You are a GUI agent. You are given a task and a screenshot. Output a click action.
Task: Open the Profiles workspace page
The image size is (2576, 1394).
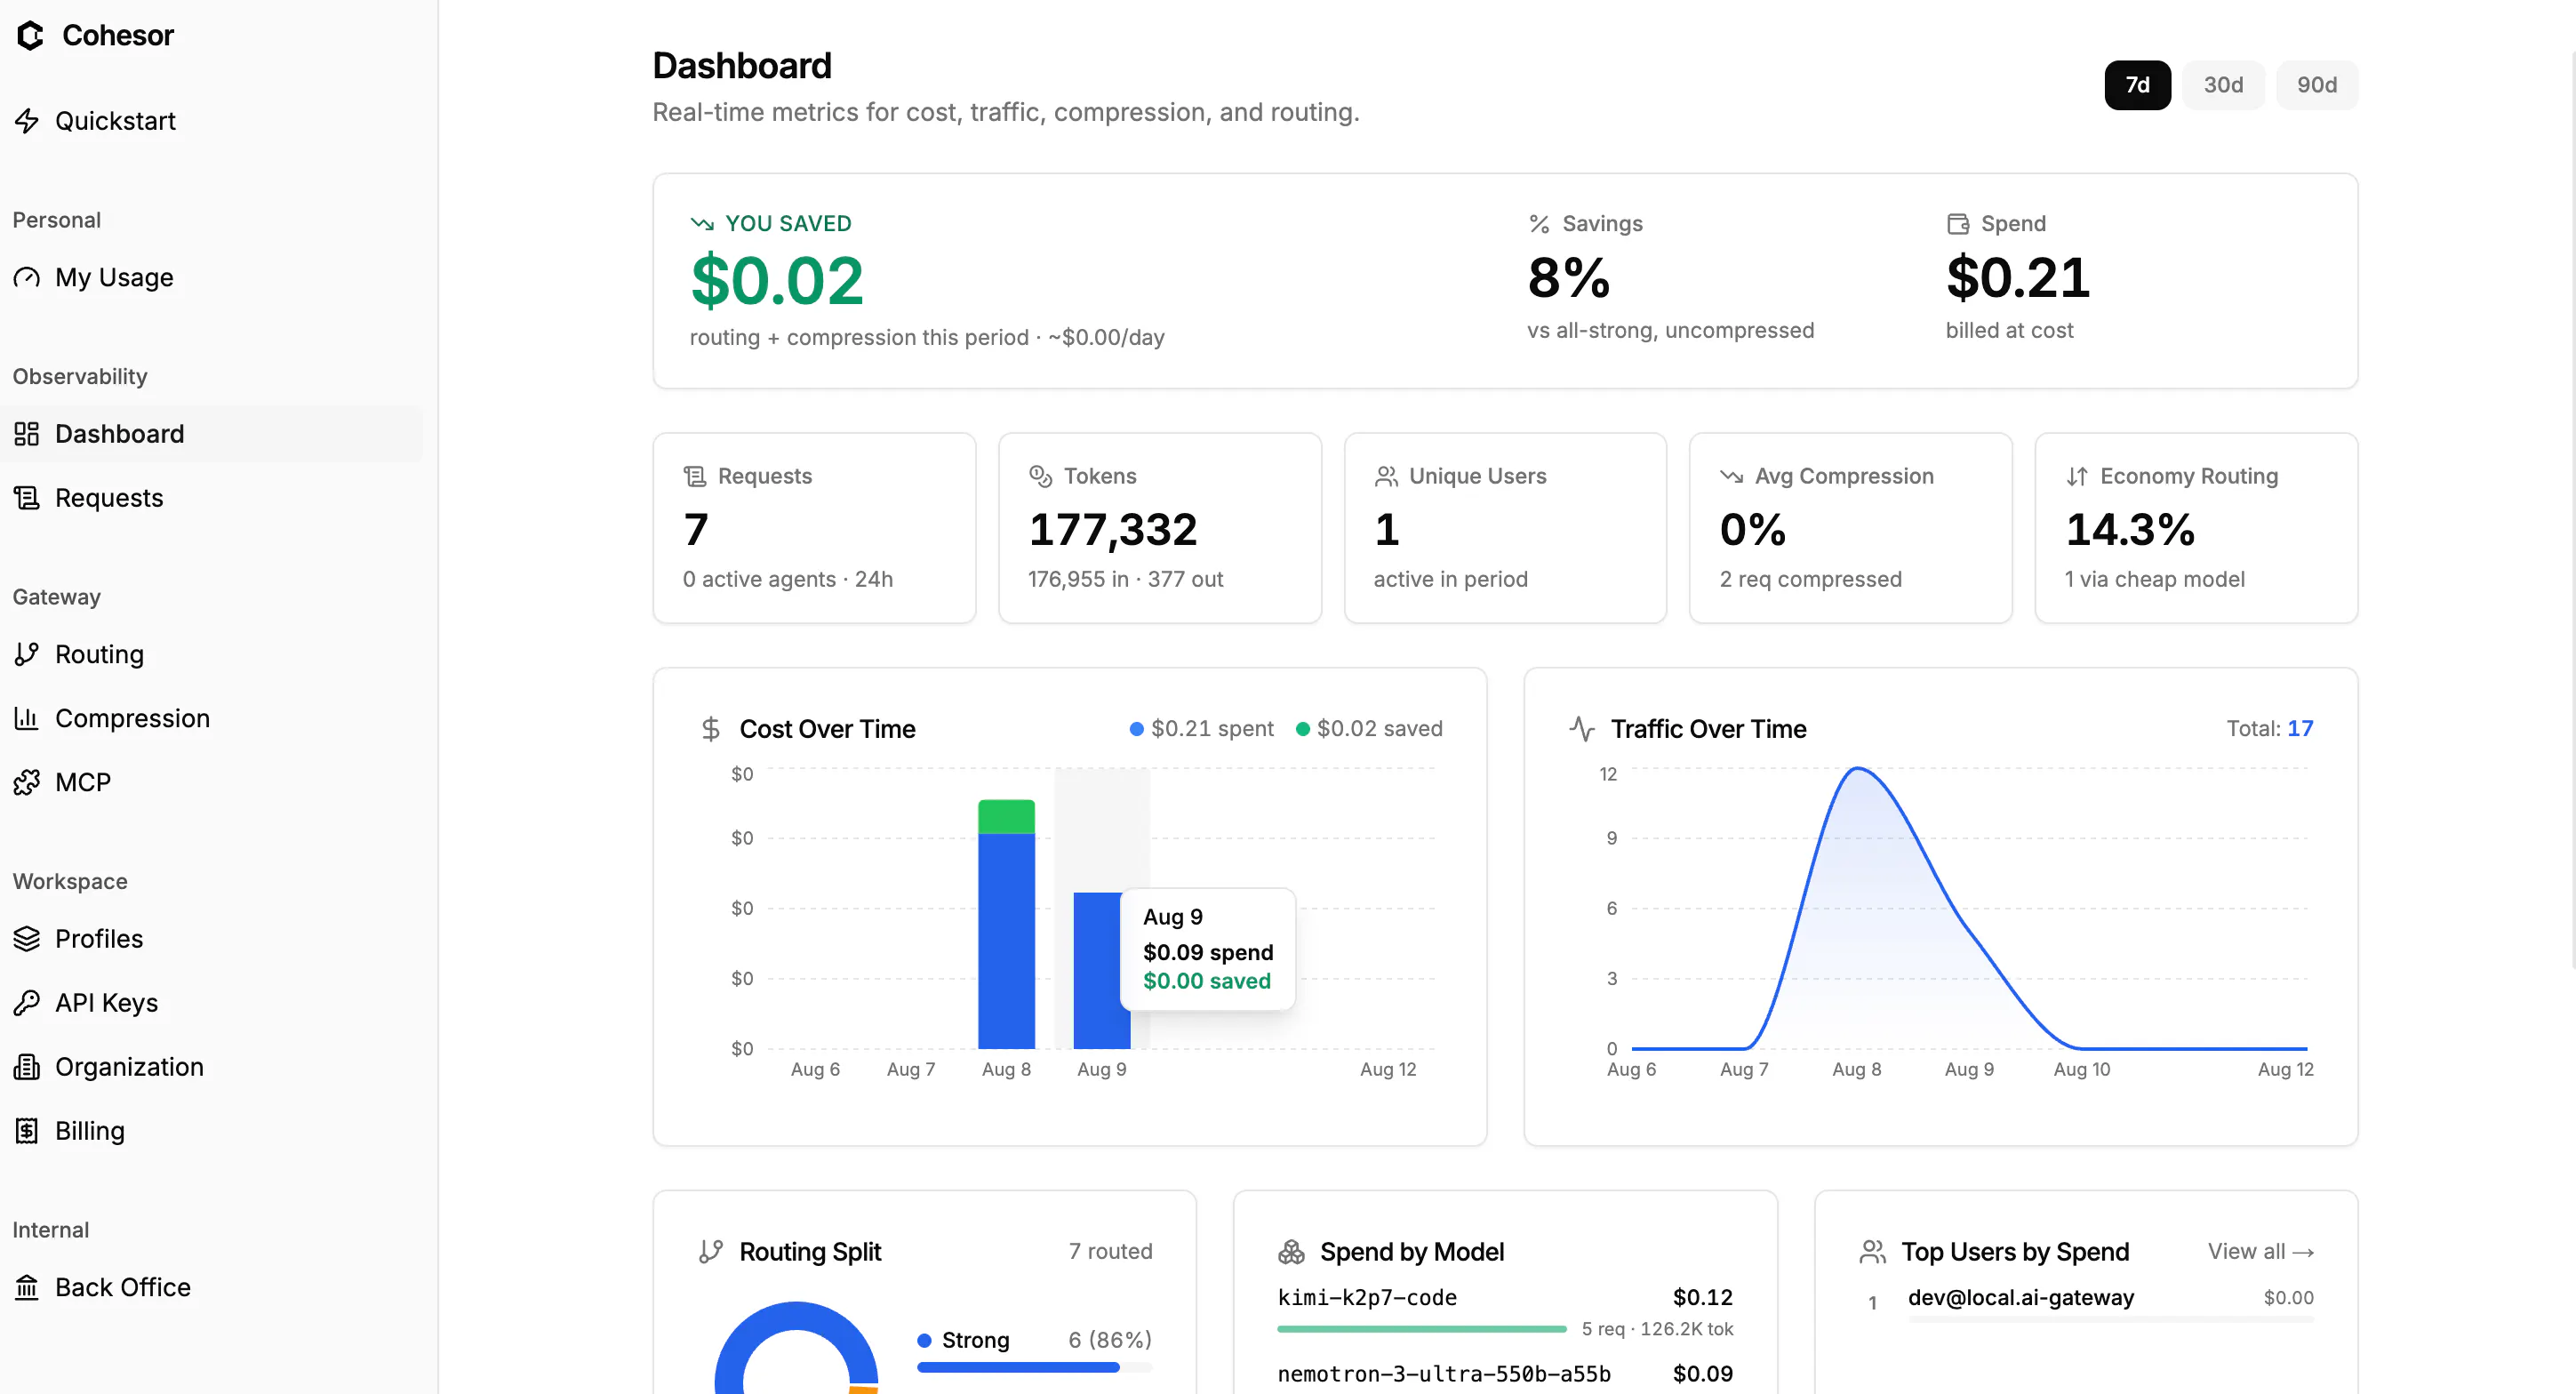(x=211, y=938)
